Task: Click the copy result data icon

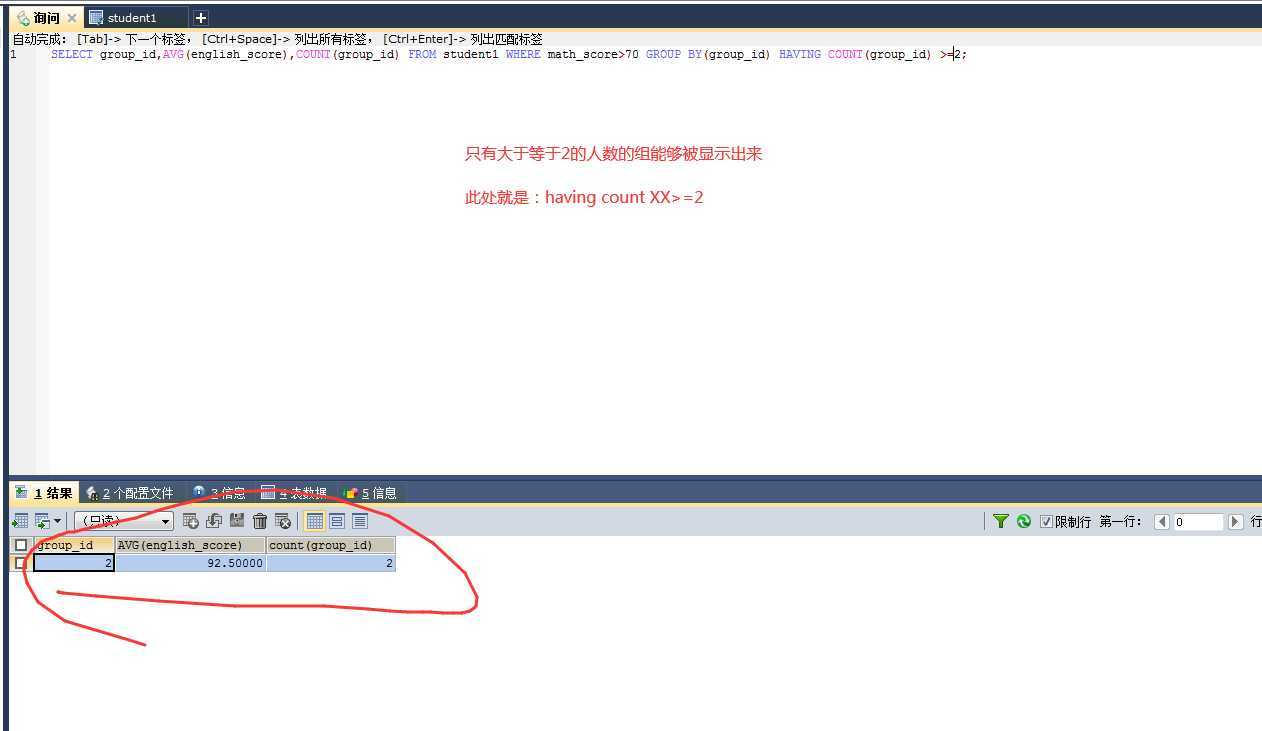Action: click(x=43, y=521)
